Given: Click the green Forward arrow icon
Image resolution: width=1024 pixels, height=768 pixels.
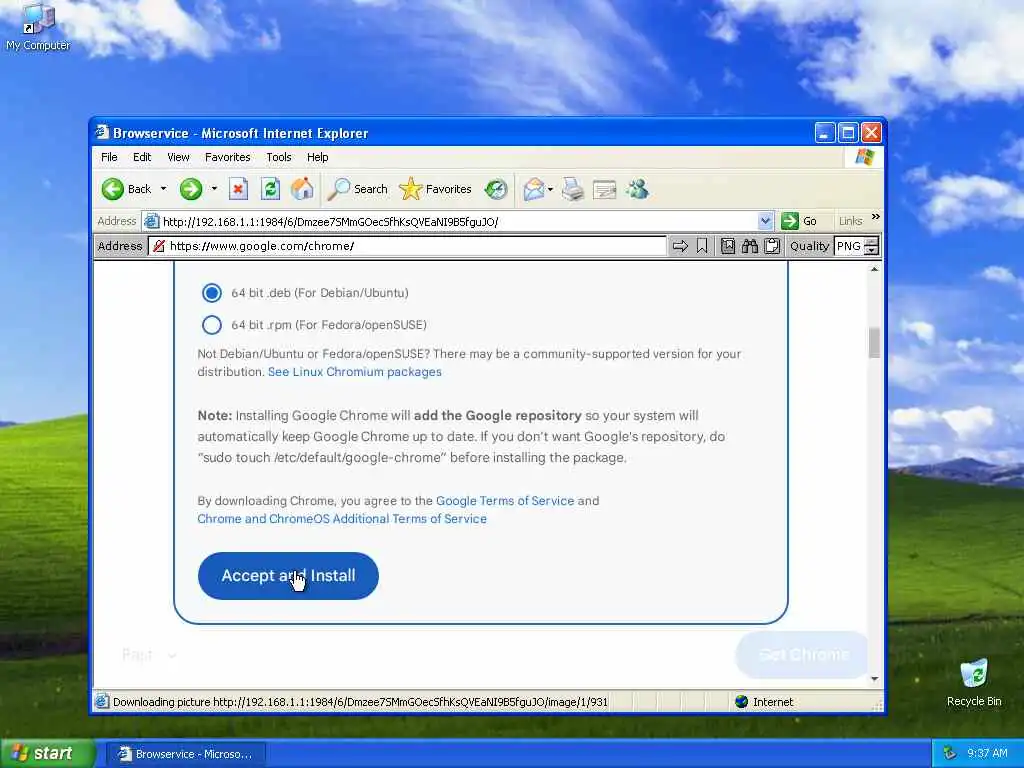Looking at the screenshot, I should pos(191,189).
